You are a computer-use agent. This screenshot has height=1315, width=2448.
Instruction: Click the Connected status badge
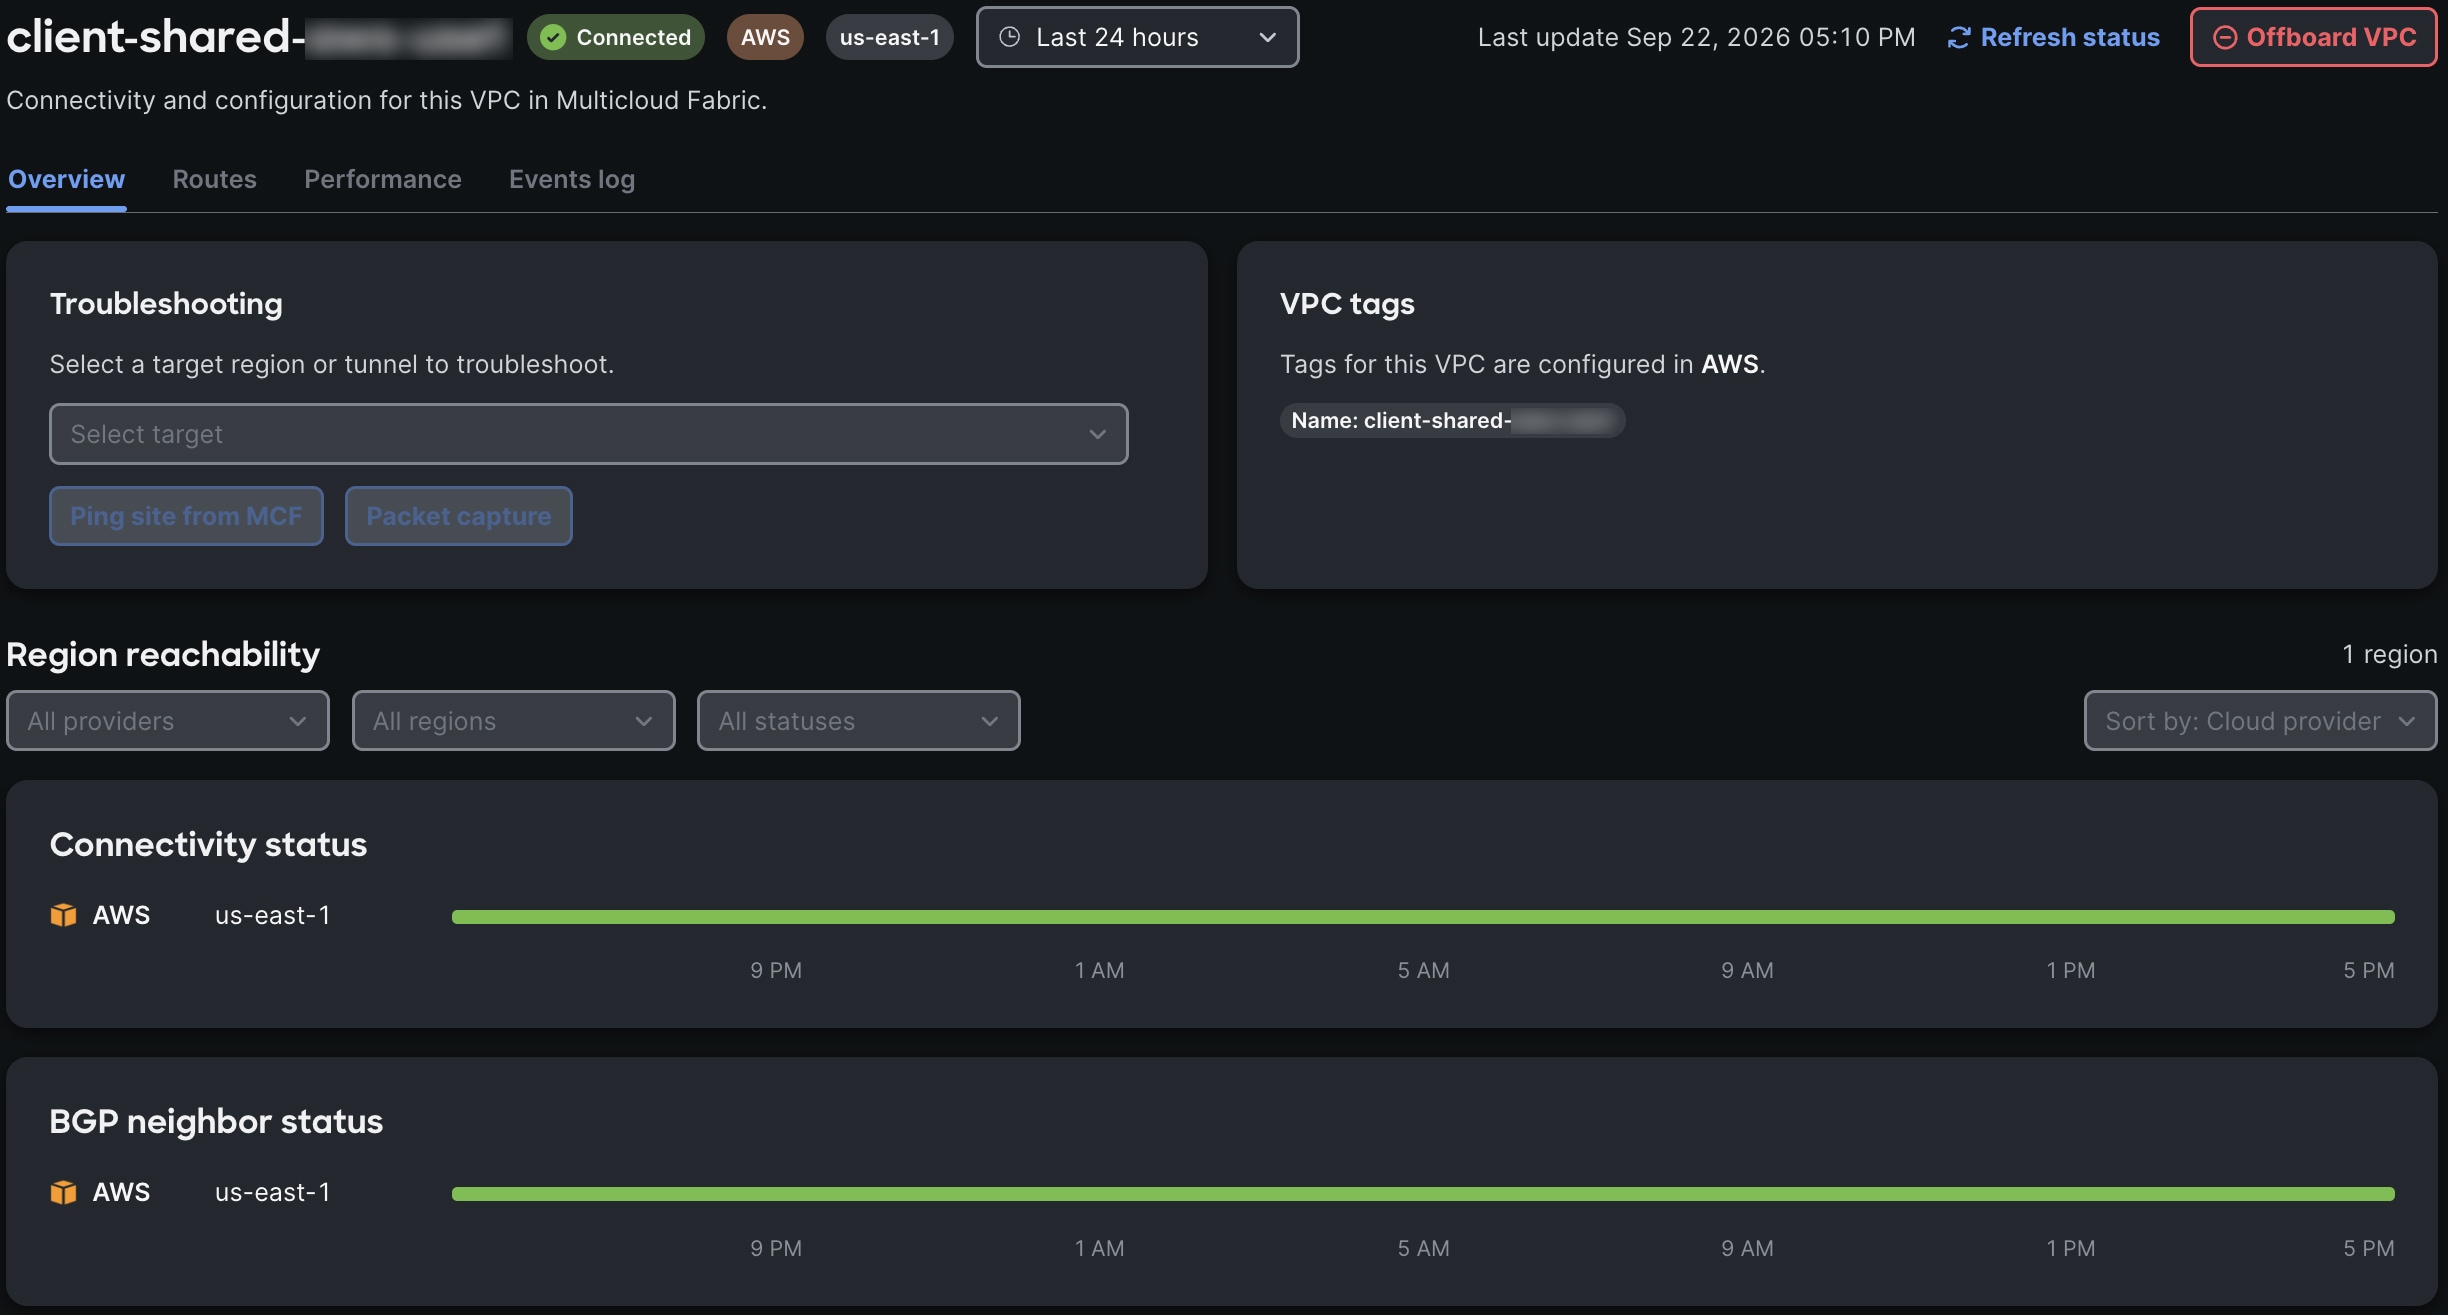pos(616,38)
